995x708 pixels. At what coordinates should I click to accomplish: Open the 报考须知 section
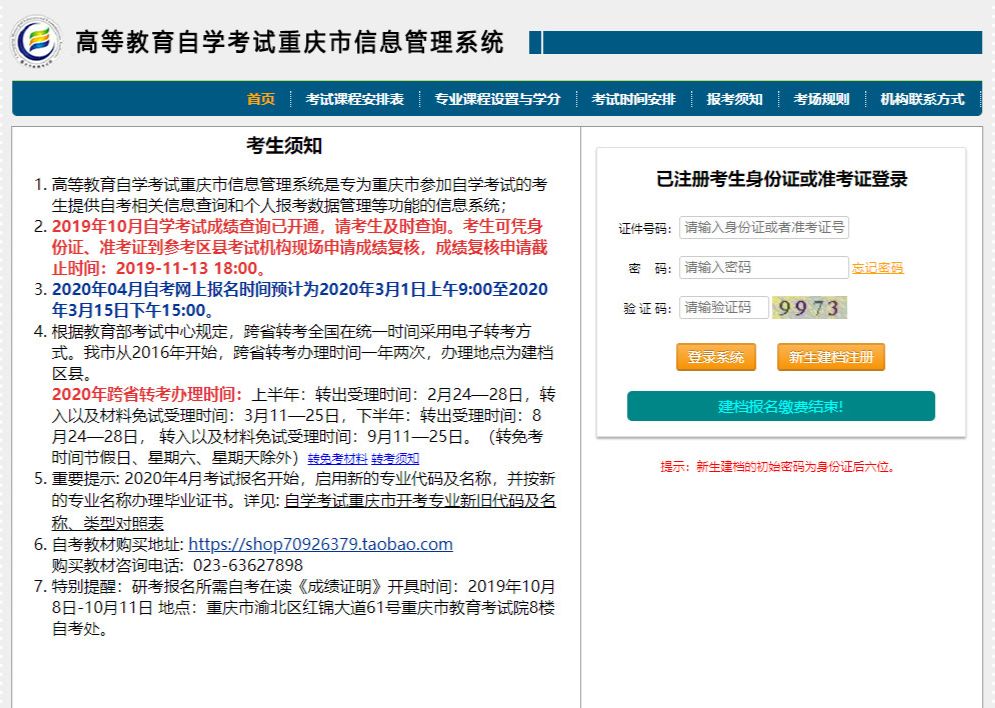pyautogui.click(x=734, y=99)
